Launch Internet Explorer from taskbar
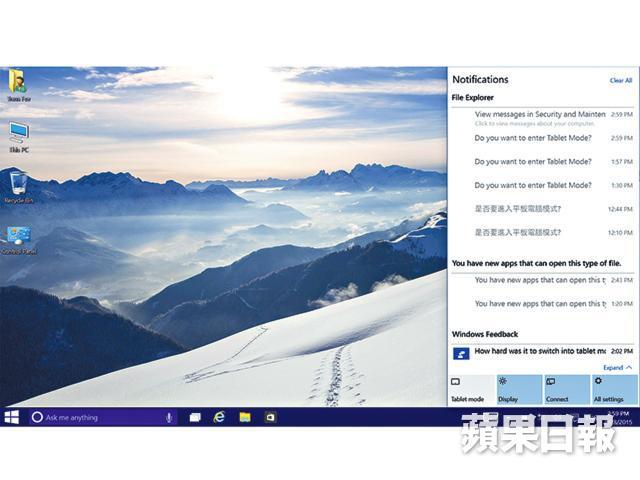 coord(219,417)
